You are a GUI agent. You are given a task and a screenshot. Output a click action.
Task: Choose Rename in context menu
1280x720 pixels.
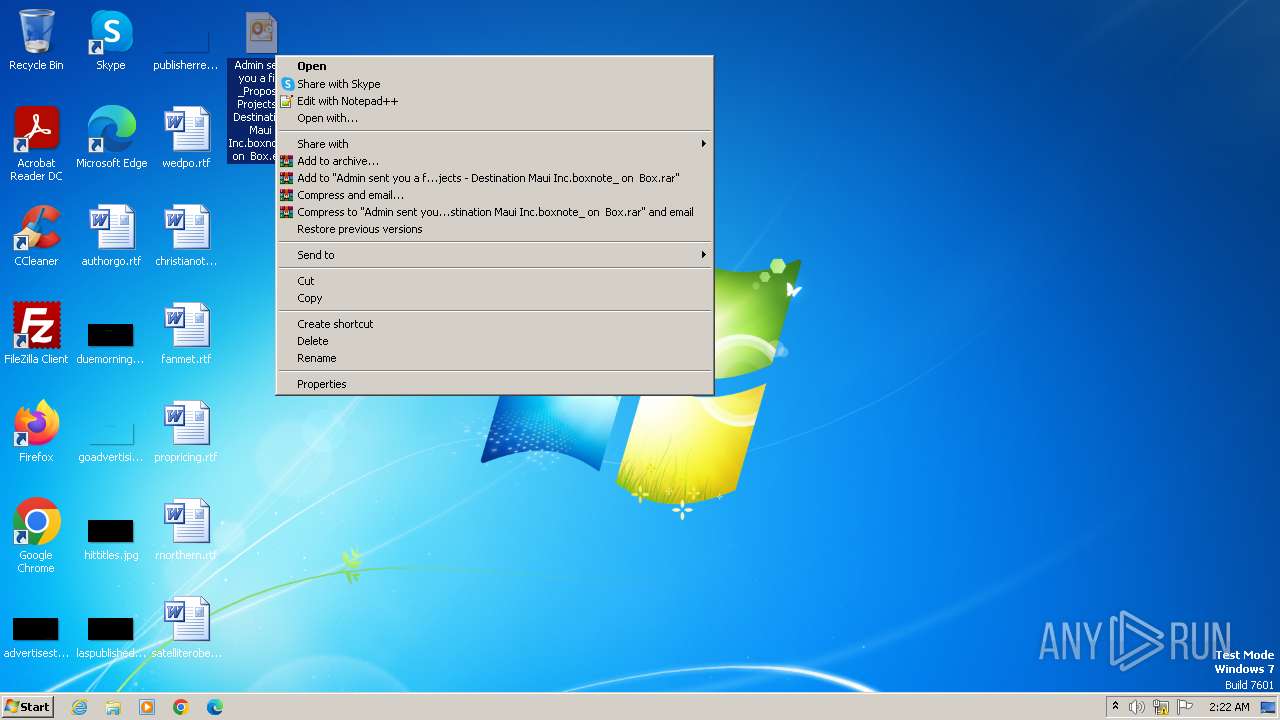point(495,358)
